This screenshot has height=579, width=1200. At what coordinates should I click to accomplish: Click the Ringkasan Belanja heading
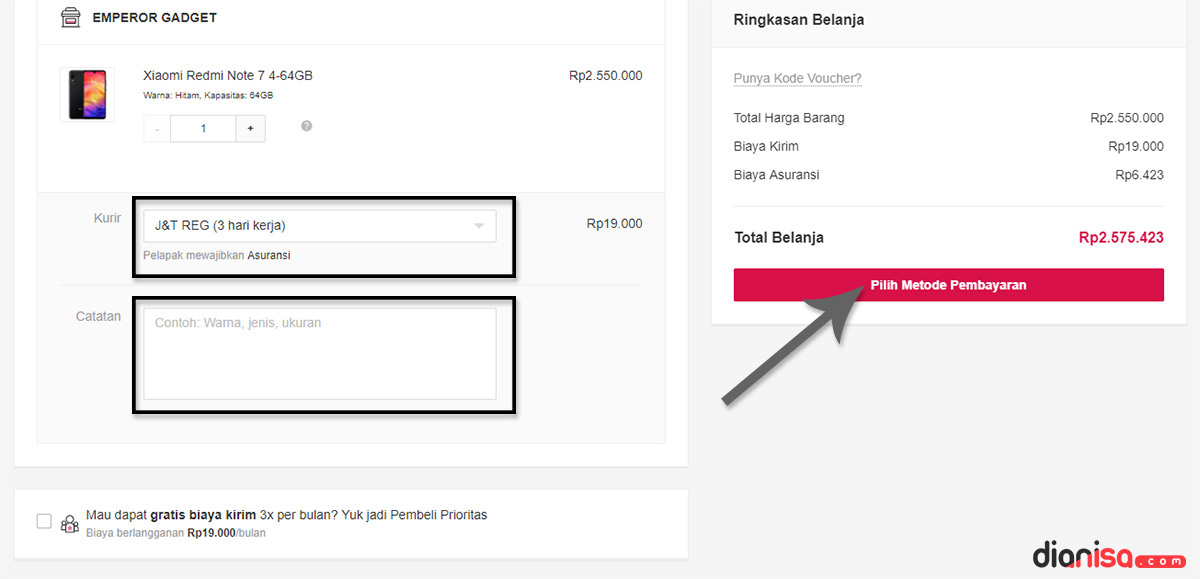[799, 20]
